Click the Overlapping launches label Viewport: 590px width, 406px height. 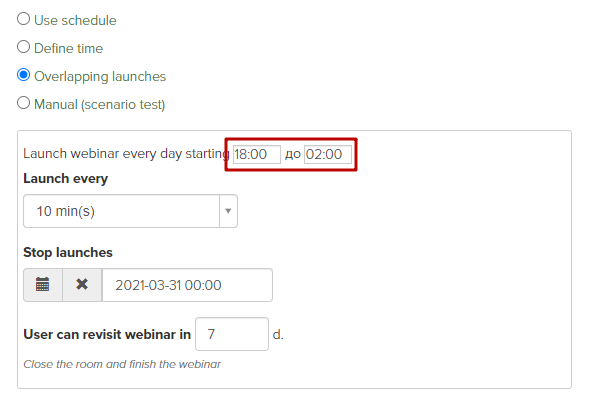100,76
